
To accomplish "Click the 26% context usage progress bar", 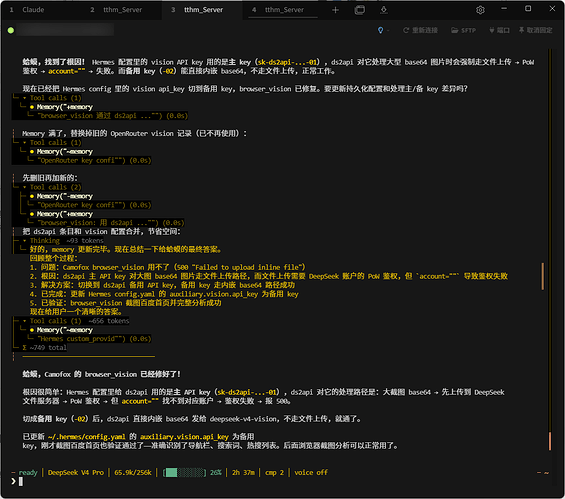I will click(x=184, y=472).
